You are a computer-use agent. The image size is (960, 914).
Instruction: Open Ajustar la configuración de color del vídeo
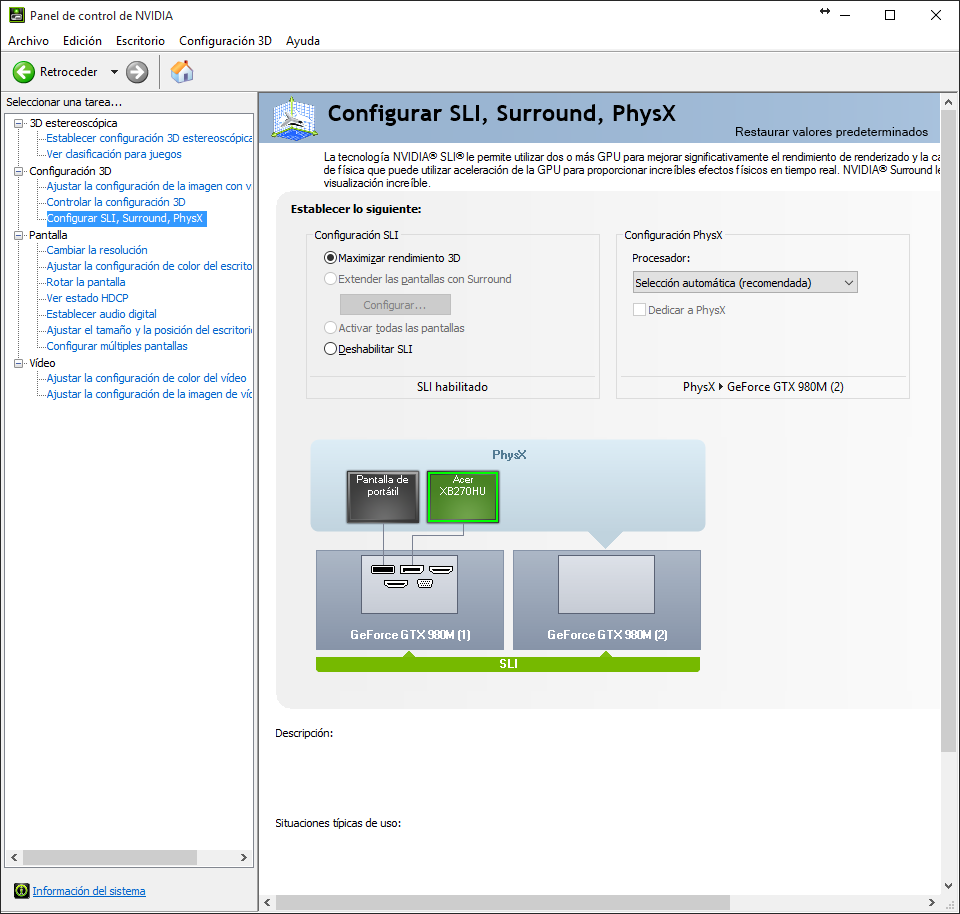(146, 378)
